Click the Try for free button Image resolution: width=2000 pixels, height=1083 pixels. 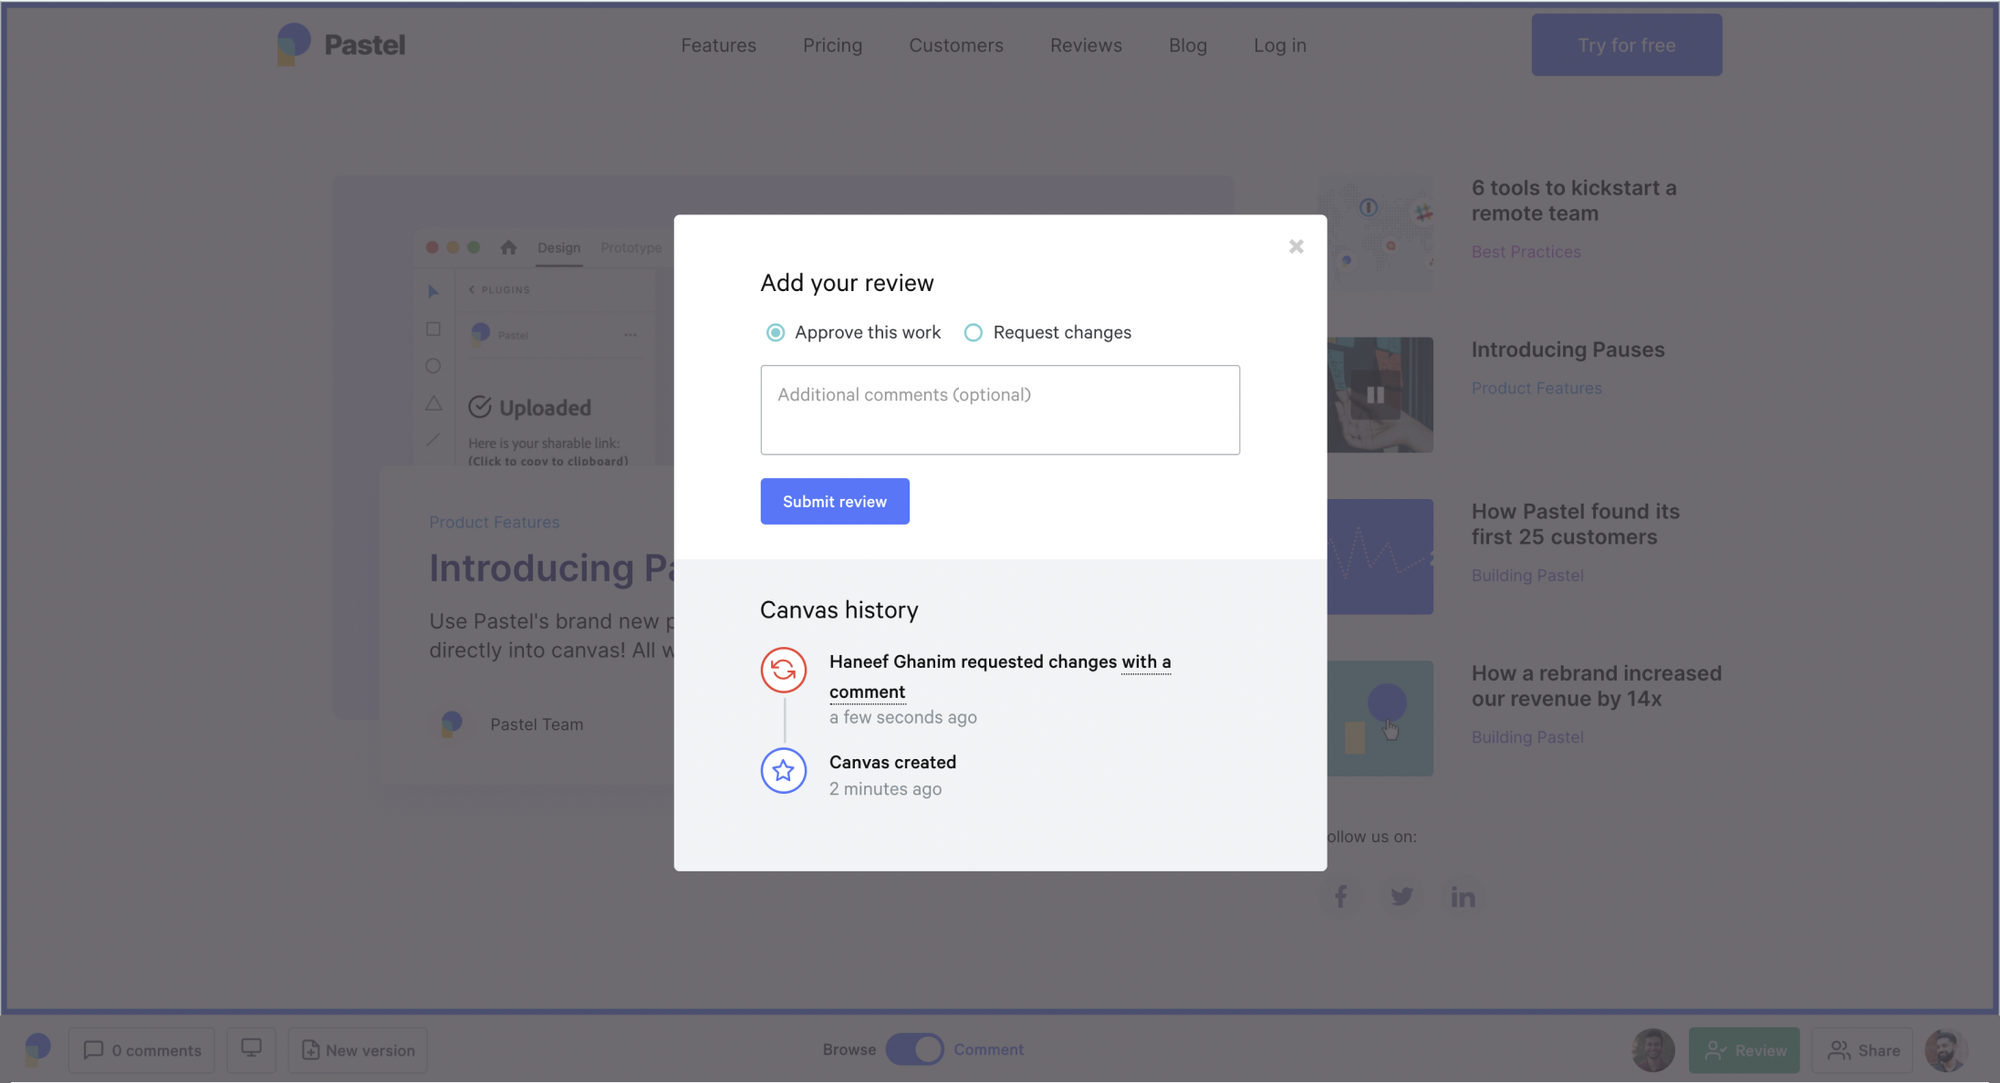tap(1627, 45)
